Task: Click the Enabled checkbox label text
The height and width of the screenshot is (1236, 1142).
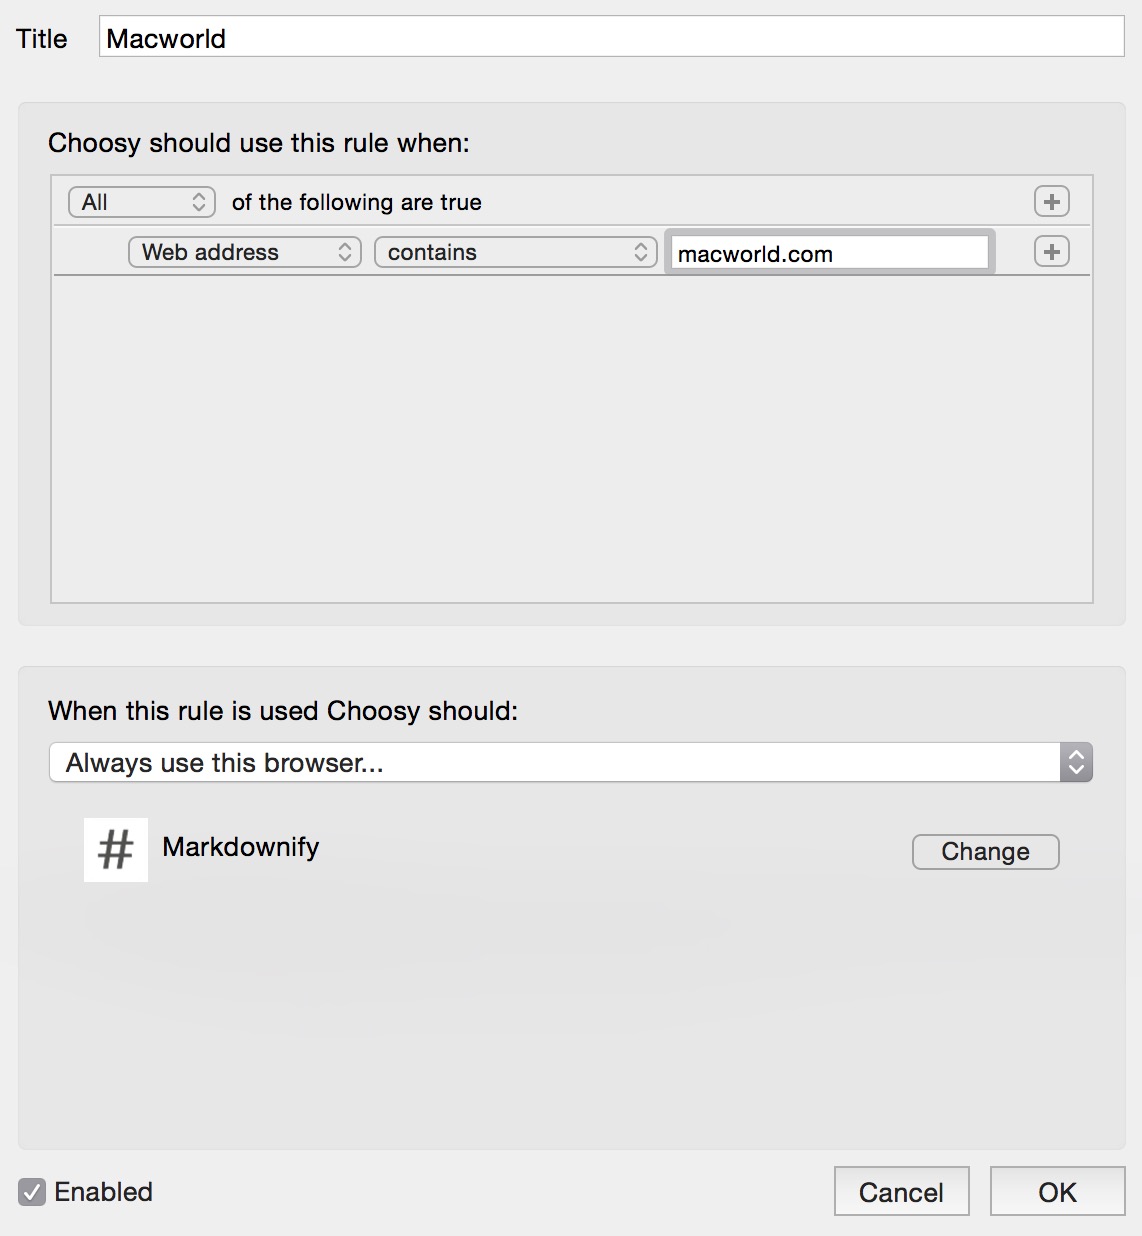Action: (104, 1192)
